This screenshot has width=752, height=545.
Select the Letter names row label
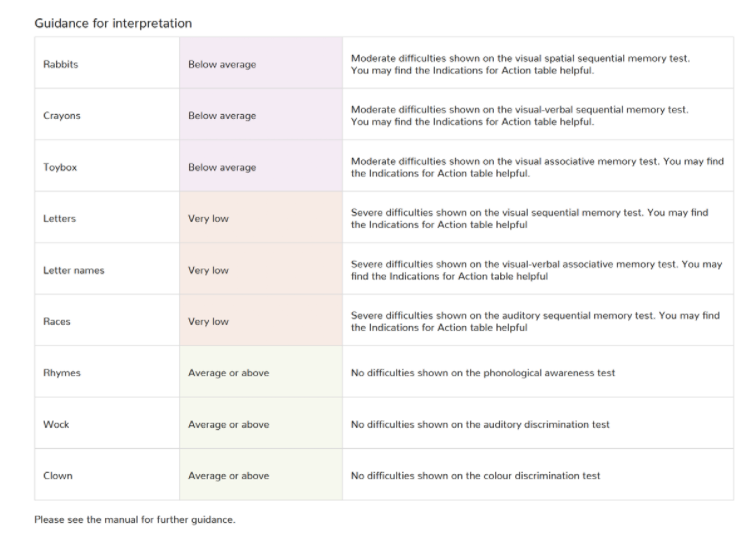click(x=73, y=270)
